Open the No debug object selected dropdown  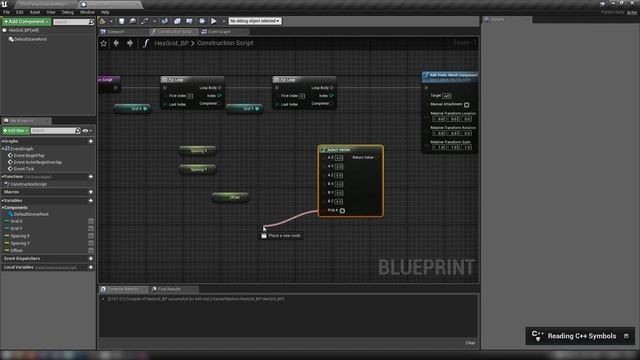pyautogui.click(x=255, y=21)
